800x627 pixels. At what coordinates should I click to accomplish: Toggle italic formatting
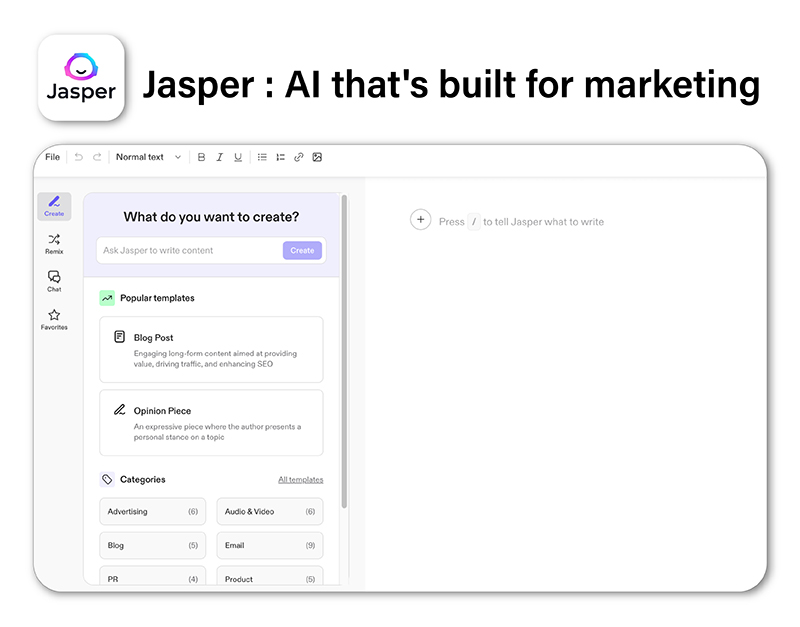coord(219,157)
